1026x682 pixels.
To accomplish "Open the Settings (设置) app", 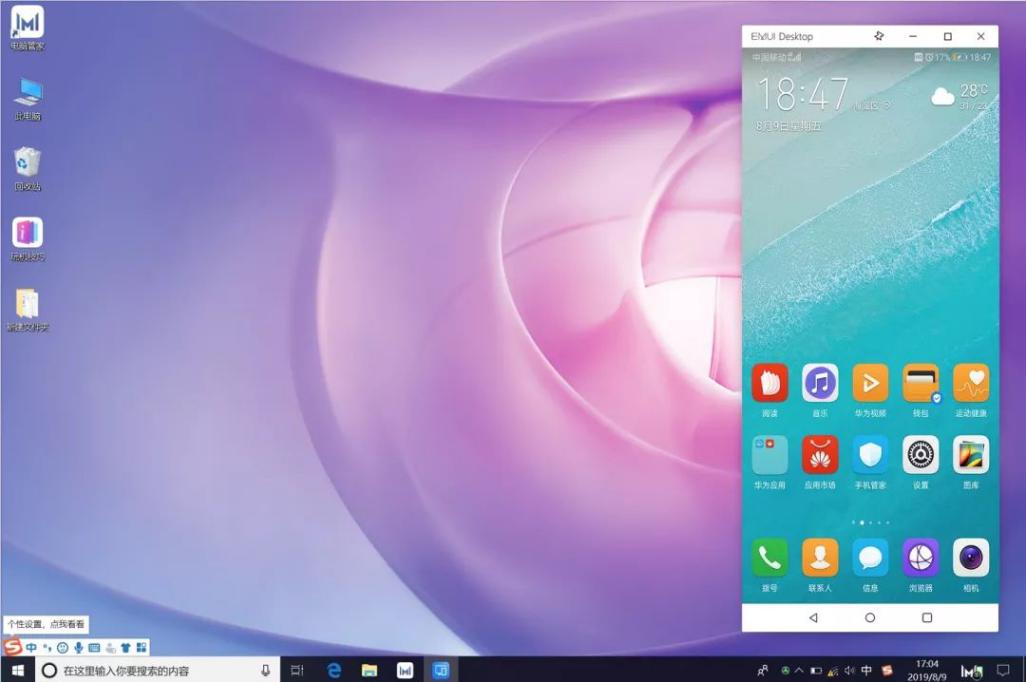I will coord(919,456).
